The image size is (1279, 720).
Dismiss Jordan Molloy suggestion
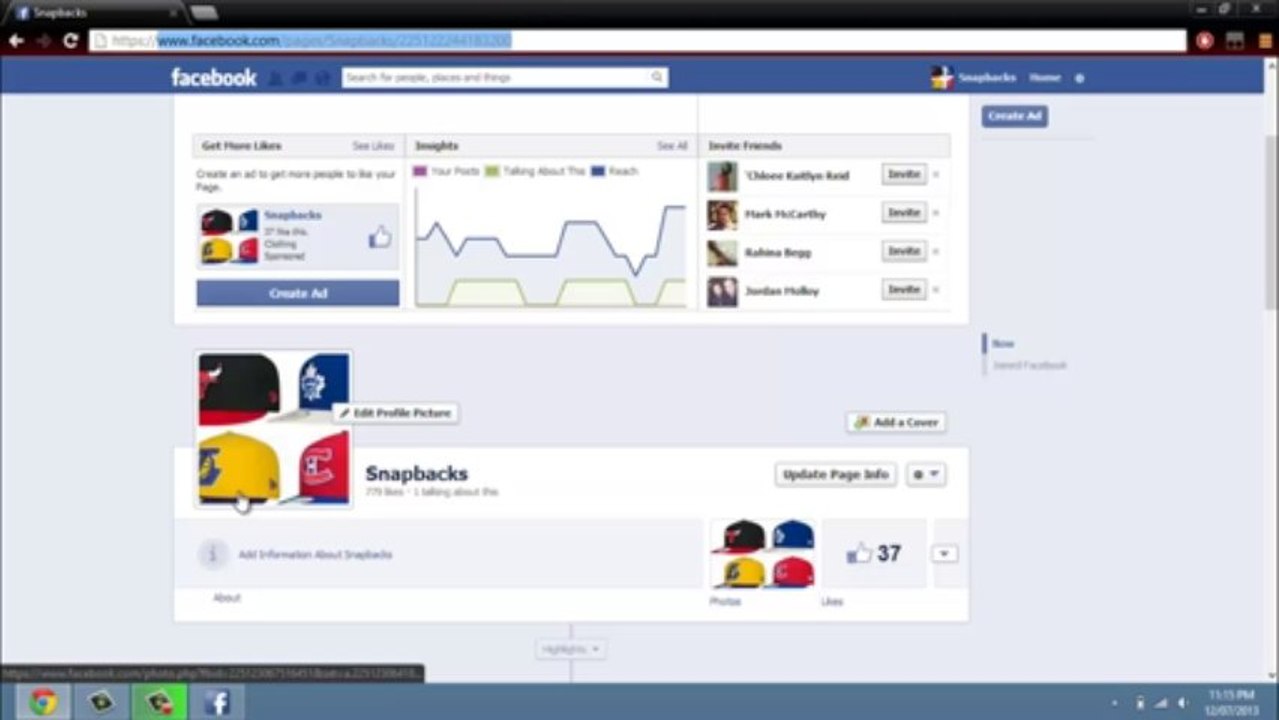(936, 290)
